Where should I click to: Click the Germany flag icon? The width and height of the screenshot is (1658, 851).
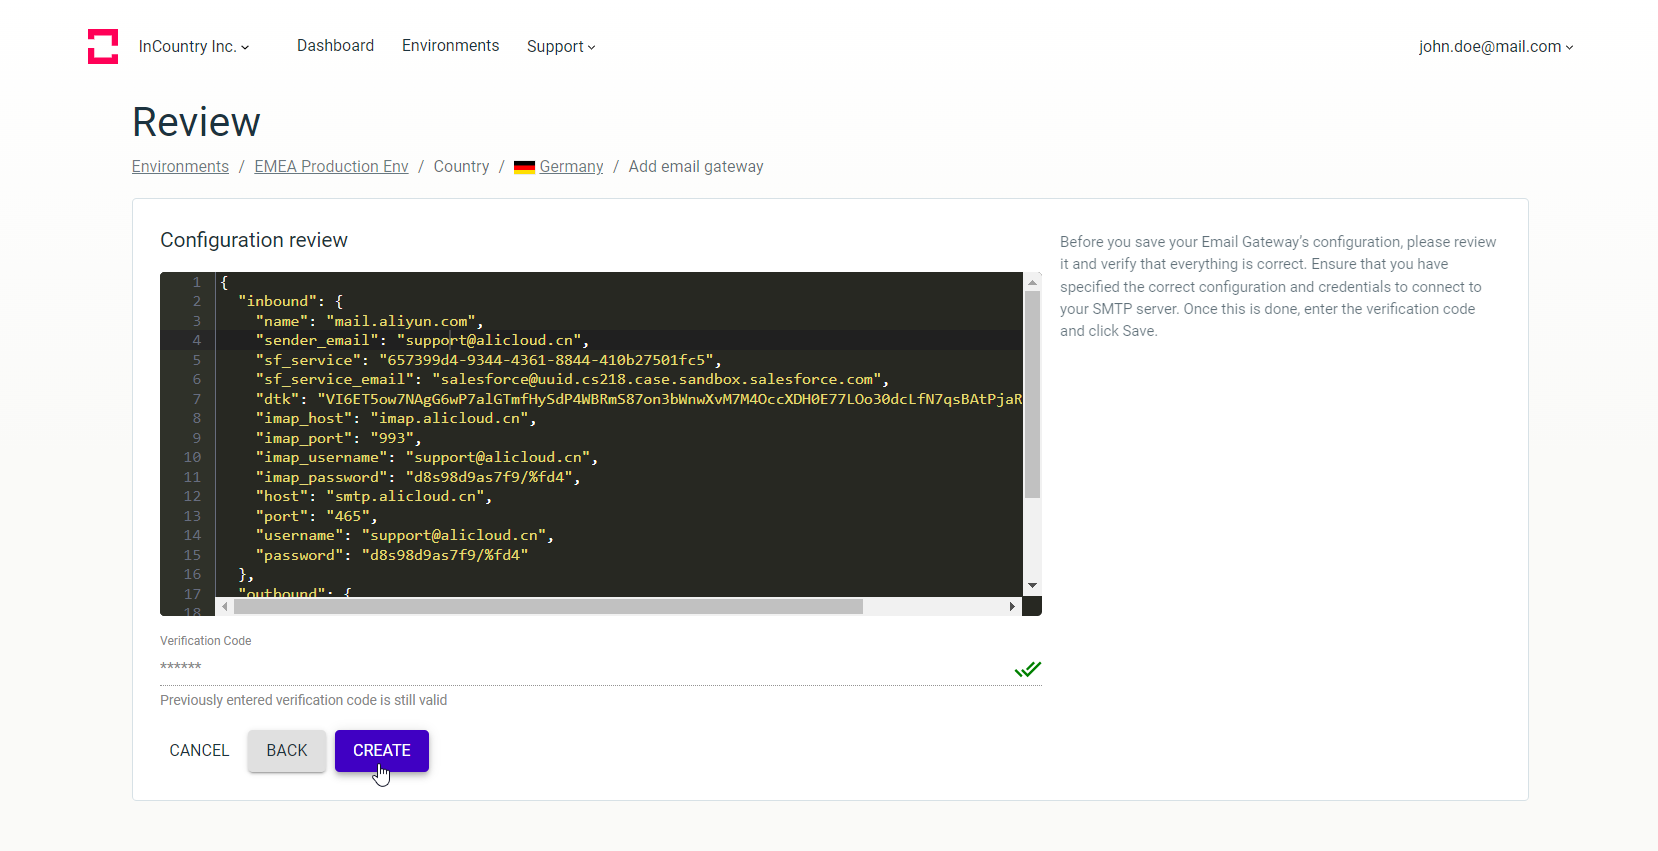click(524, 167)
